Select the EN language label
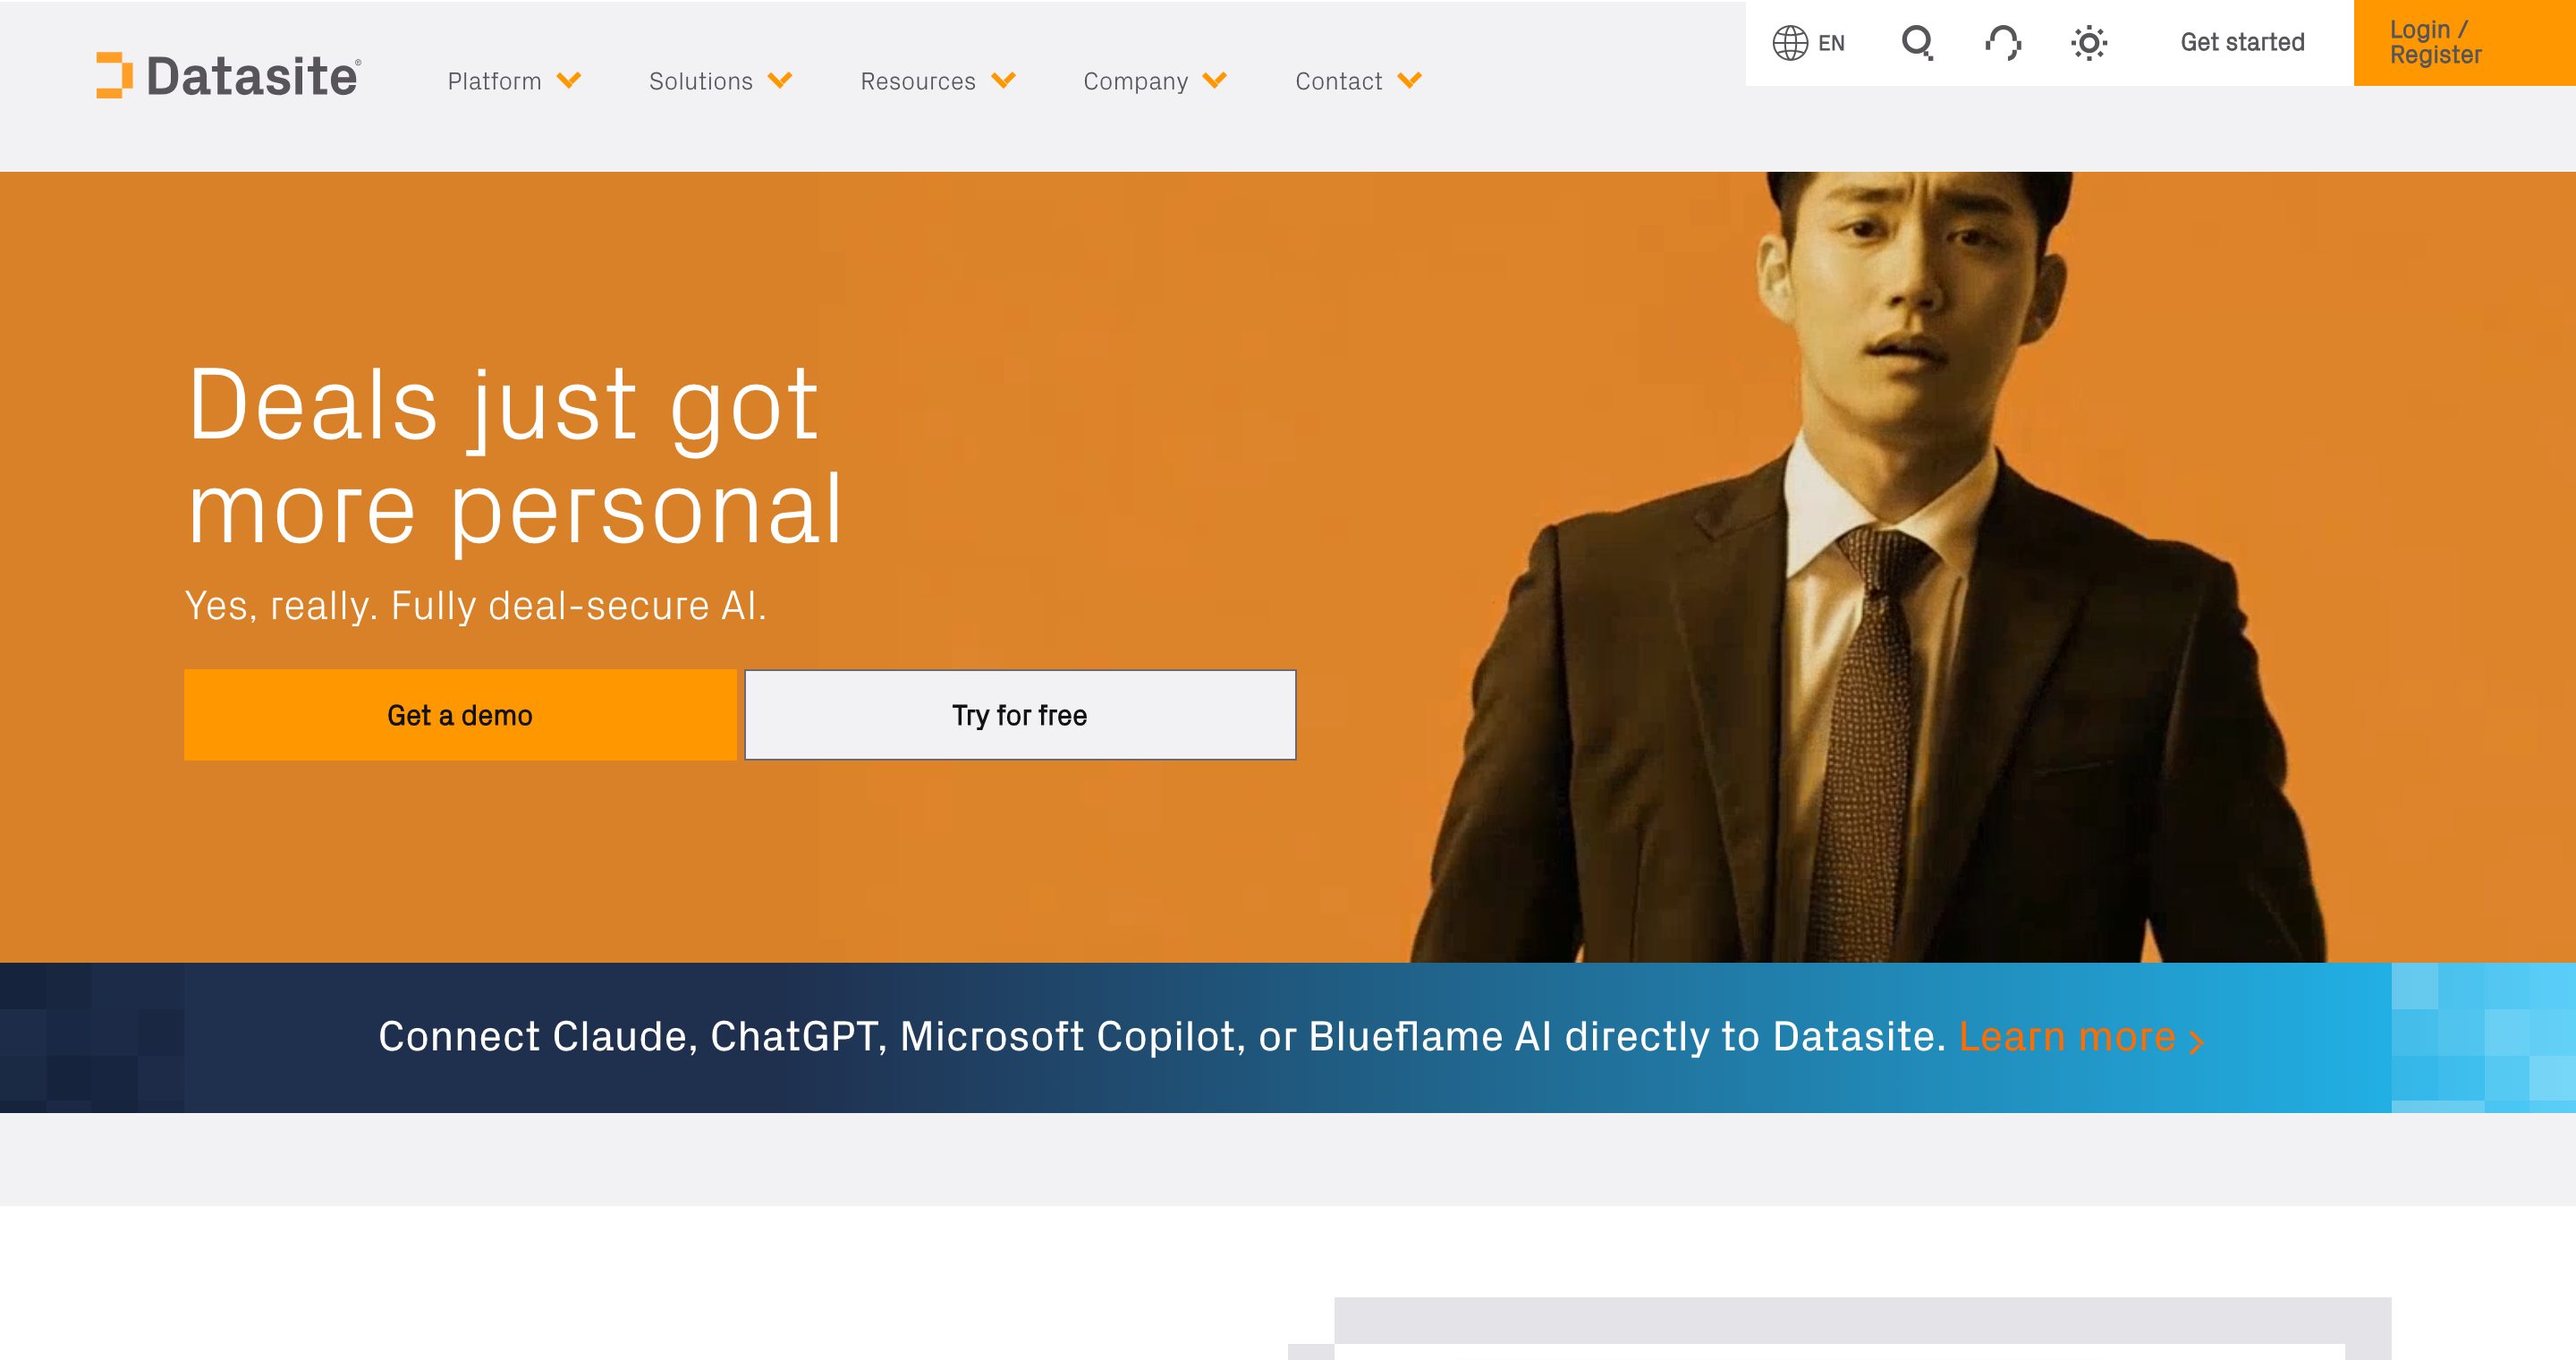This screenshot has height=1360, width=2576. 1831,43
